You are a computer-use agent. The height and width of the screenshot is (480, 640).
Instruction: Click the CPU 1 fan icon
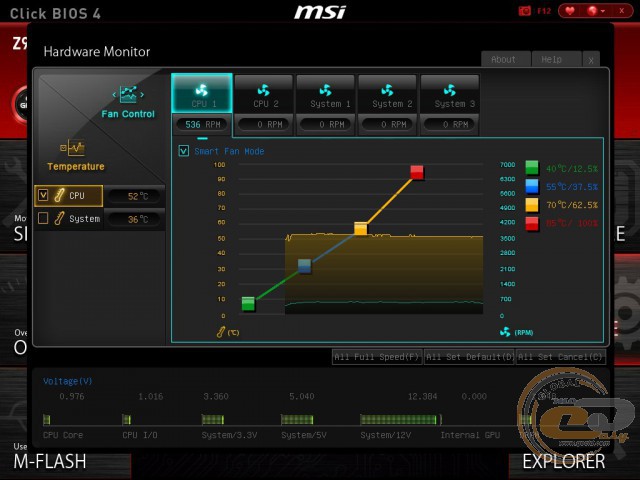click(x=202, y=90)
